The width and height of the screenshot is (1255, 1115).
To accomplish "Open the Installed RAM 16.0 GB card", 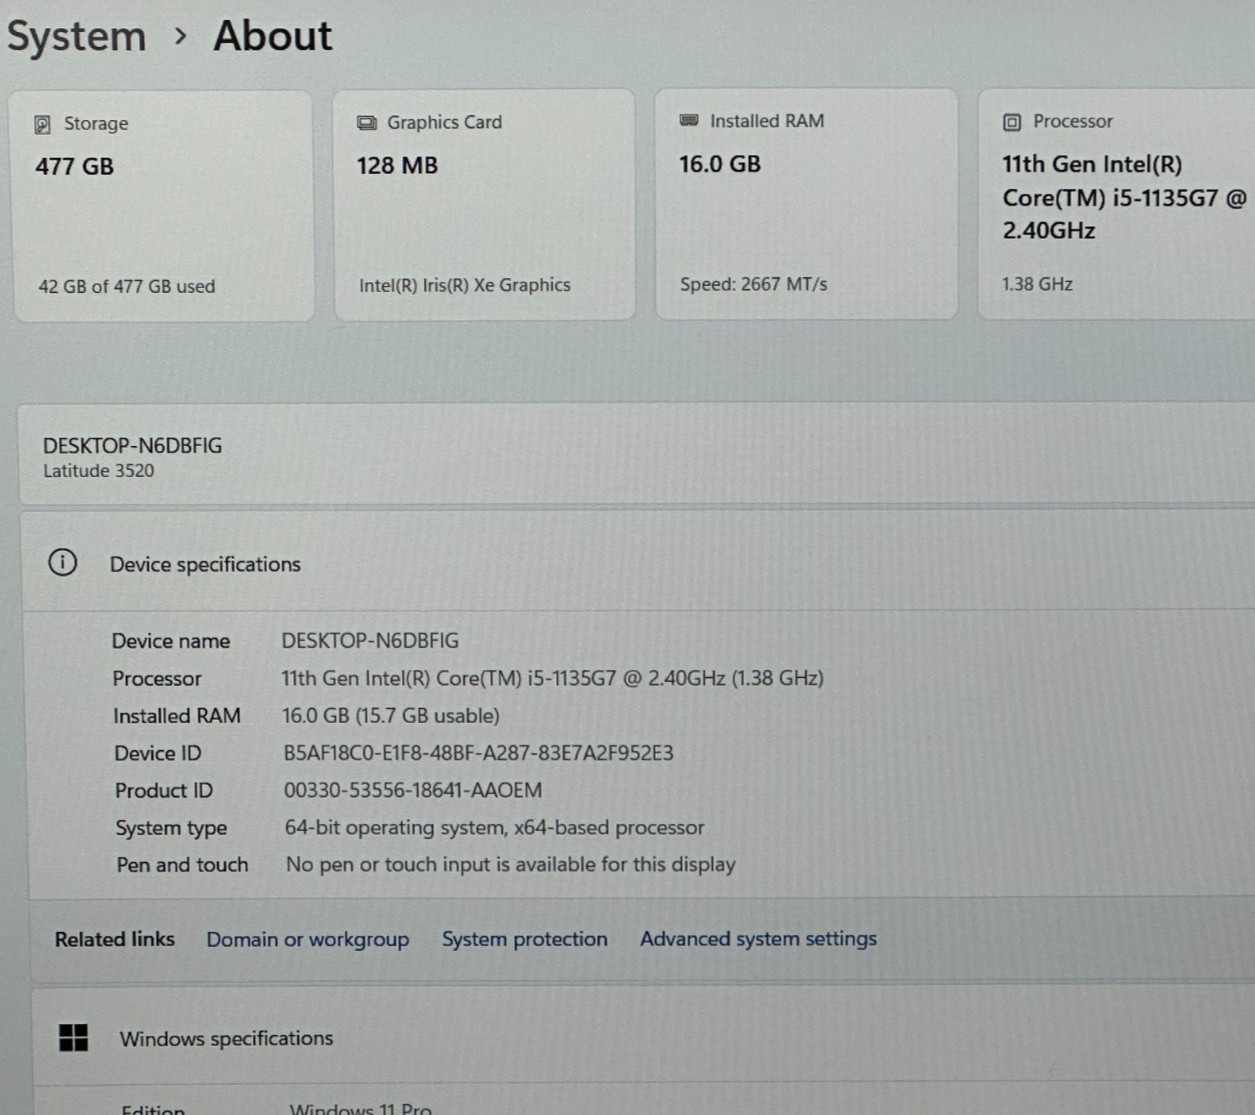I will (806, 204).
